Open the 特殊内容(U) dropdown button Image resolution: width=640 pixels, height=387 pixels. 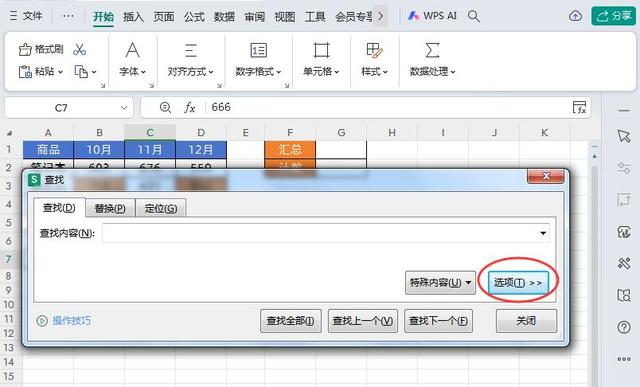point(440,282)
